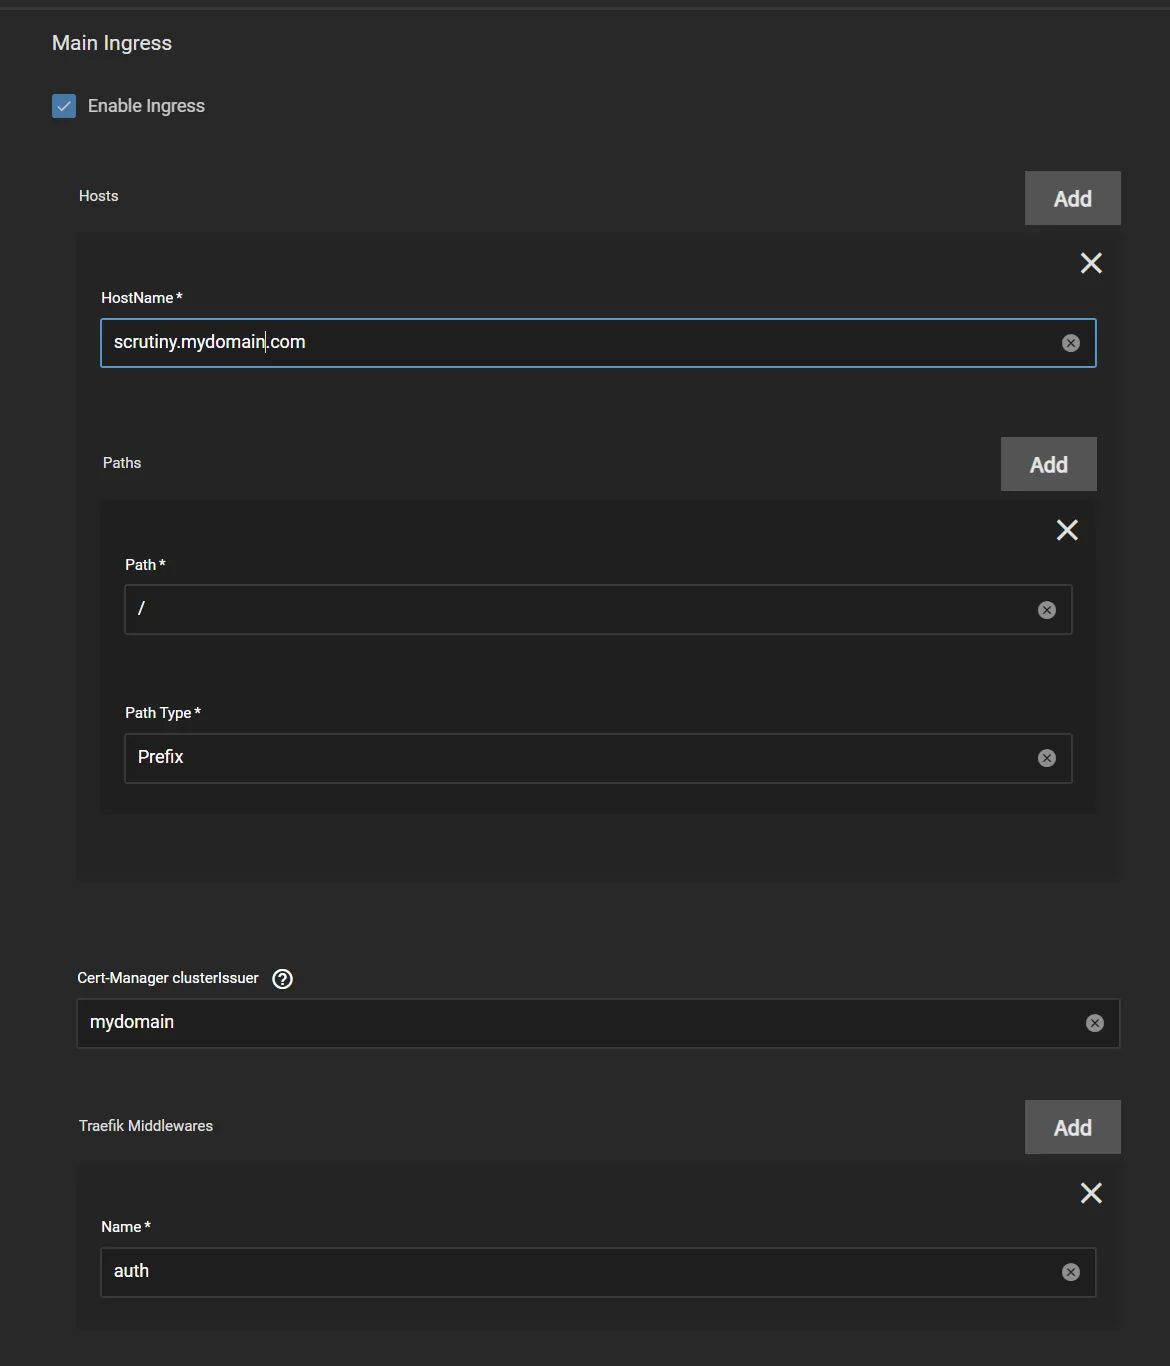This screenshot has height=1366, width=1170.
Task: Open the Cert-Manager clusterIssuer help tooltip
Action: pos(281,978)
